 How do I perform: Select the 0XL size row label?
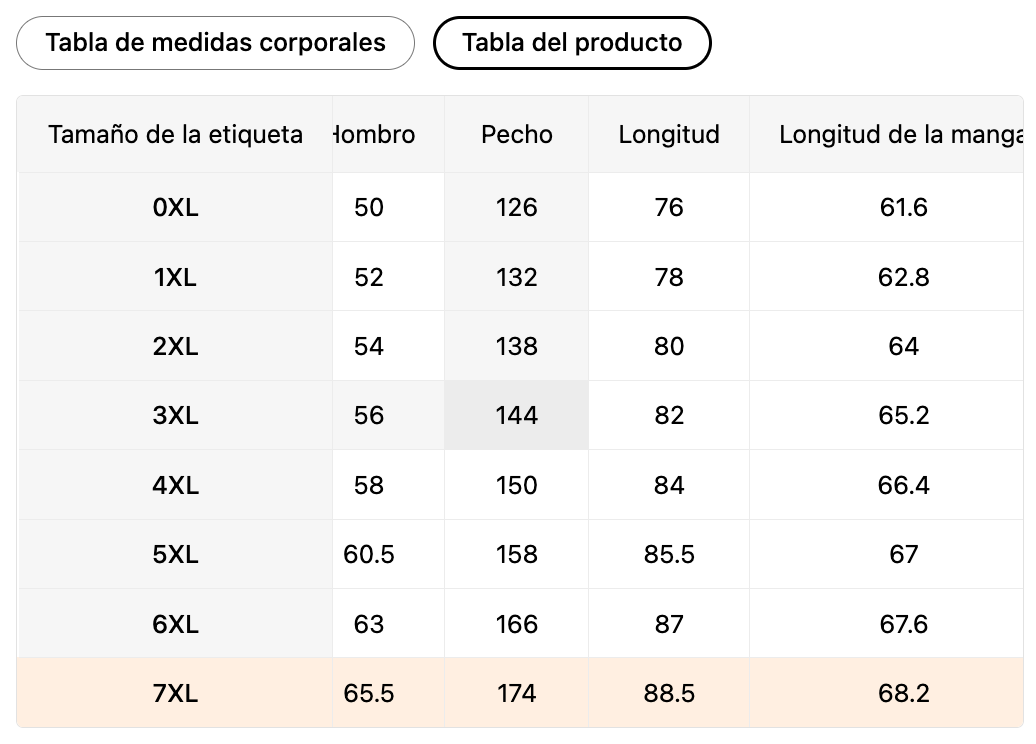(x=175, y=207)
